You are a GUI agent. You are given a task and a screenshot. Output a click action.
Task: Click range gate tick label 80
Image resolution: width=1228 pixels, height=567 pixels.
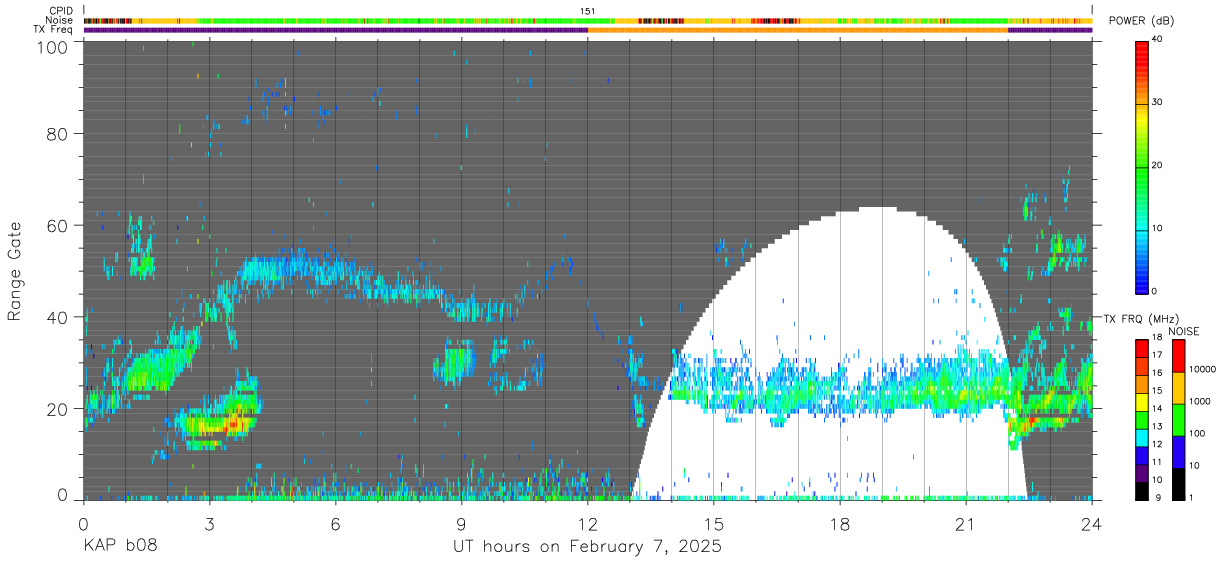click(x=57, y=134)
